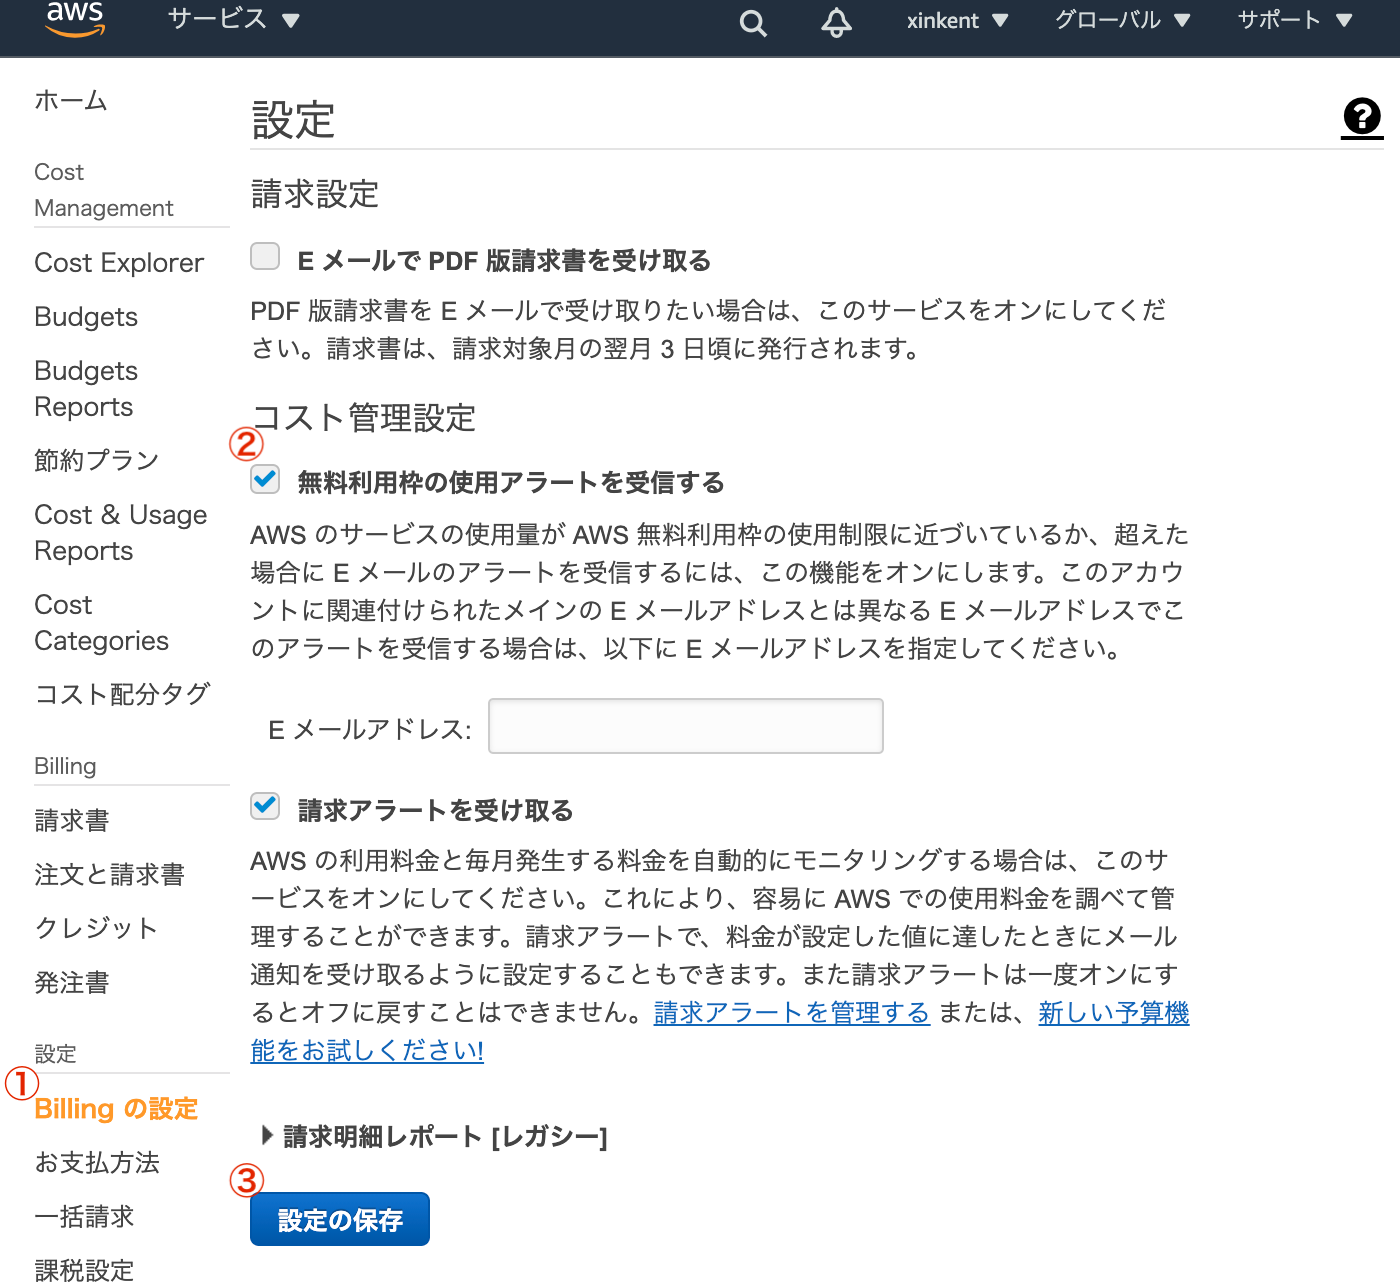This screenshot has height=1284, width=1400.
Task: Open the サービス dropdown menu
Action: (233, 19)
